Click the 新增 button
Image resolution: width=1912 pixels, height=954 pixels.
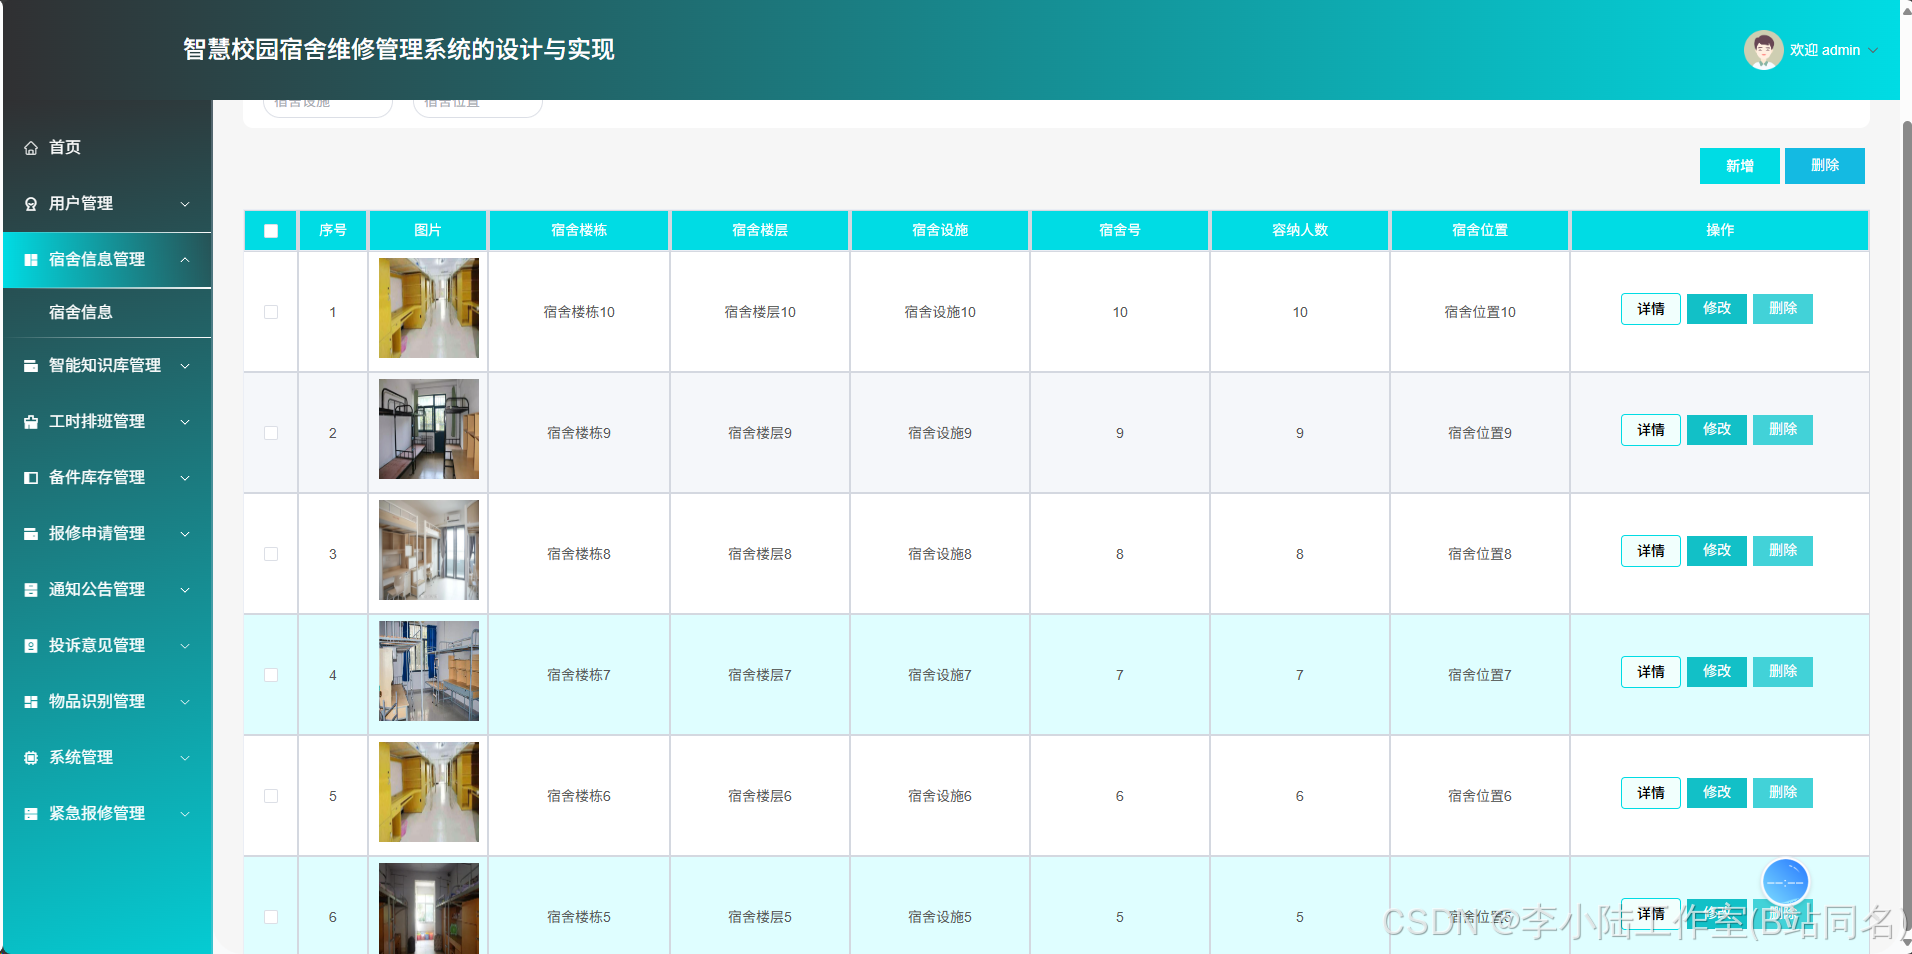coord(1739,166)
